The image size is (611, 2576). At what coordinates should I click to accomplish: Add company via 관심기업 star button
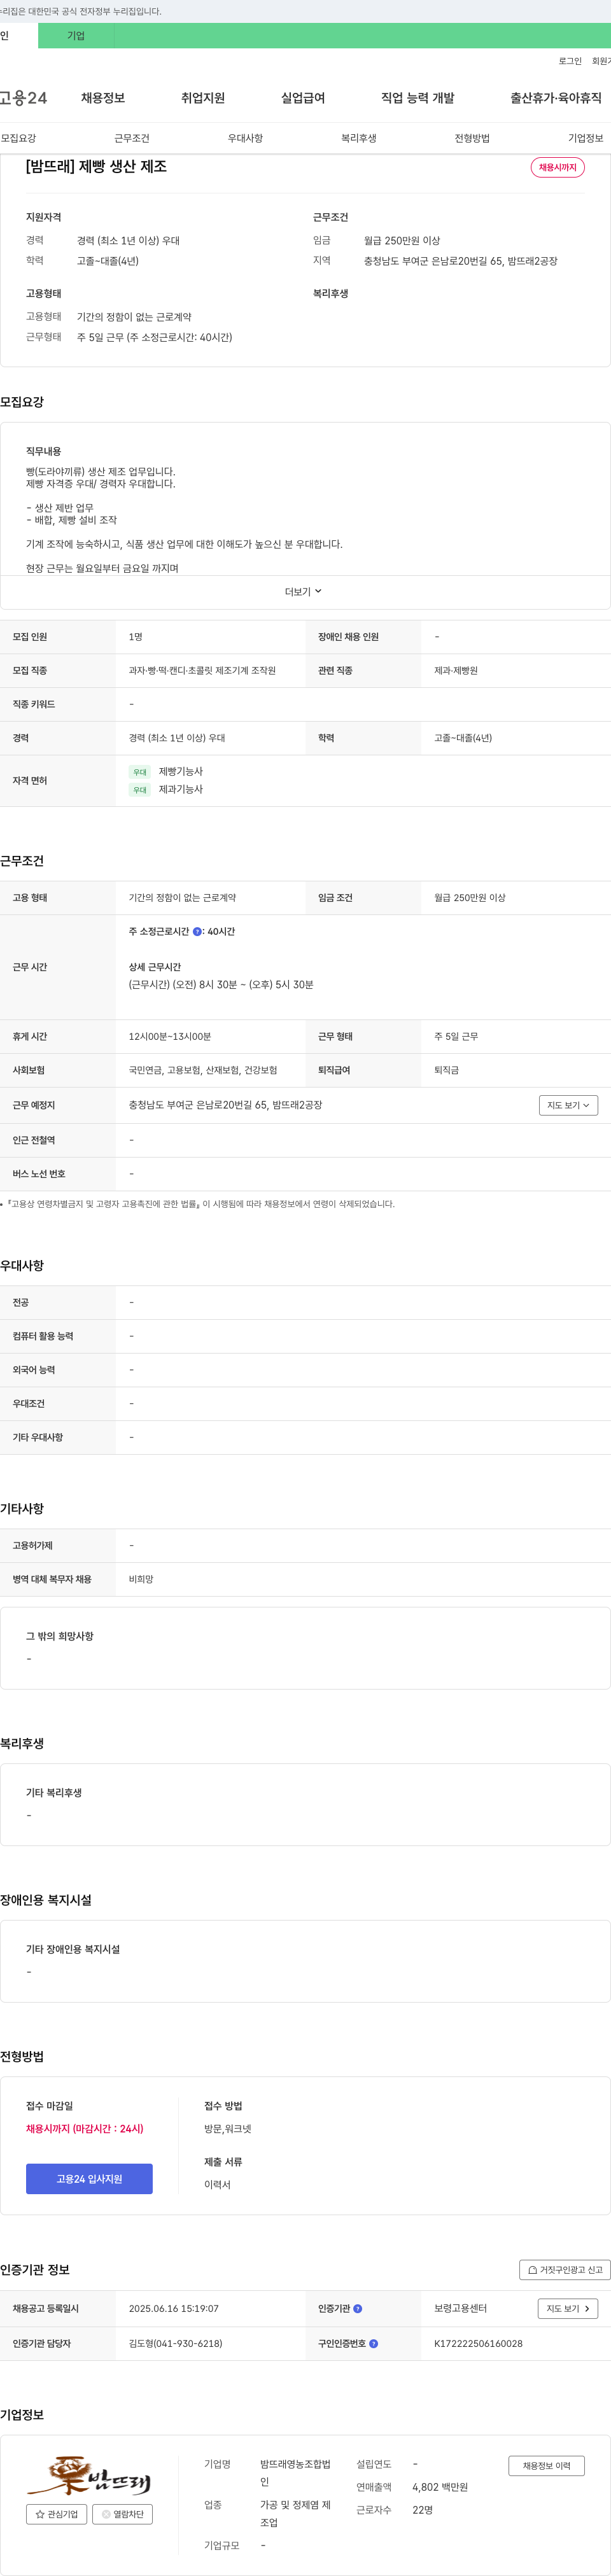pyautogui.click(x=56, y=2513)
